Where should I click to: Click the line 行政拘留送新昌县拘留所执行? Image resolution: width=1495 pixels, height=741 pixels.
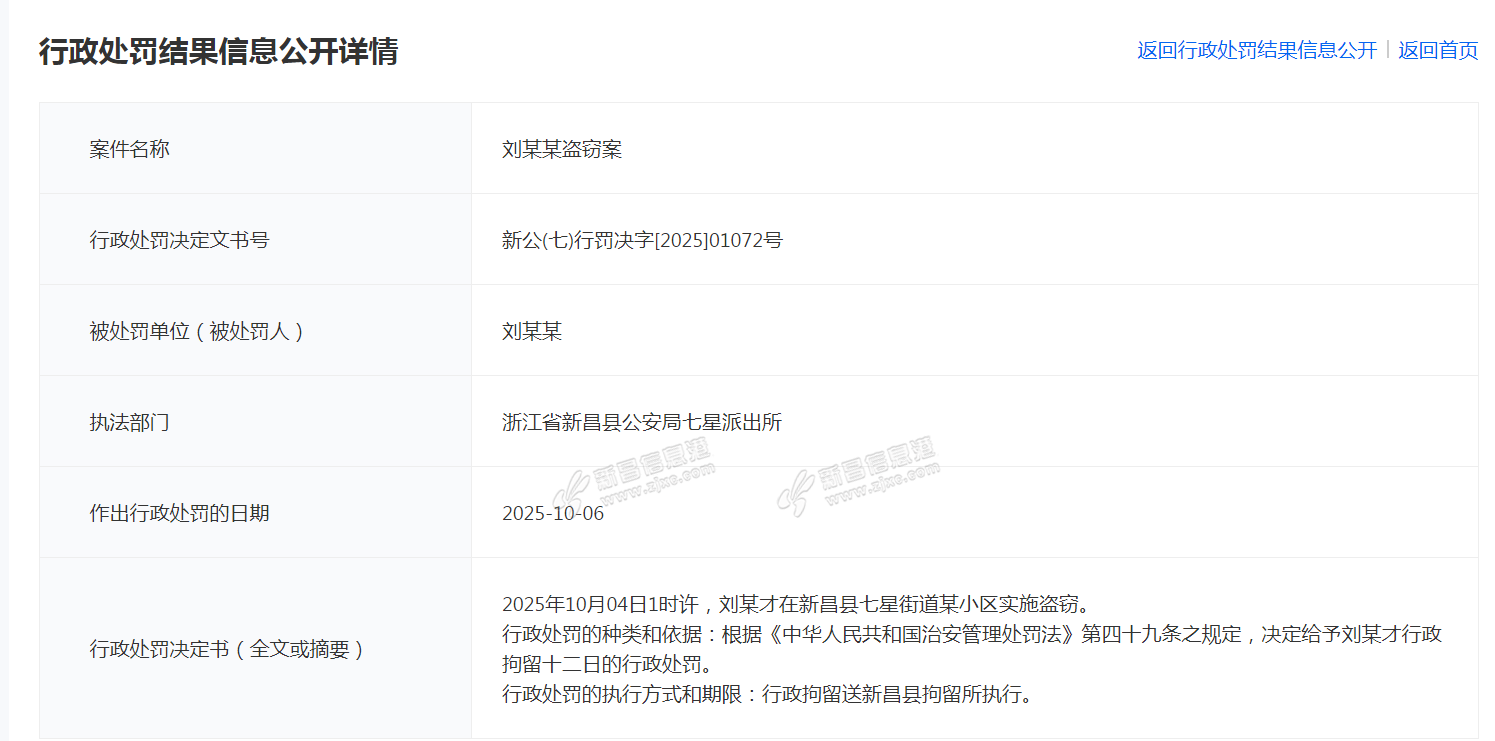(x=895, y=694)
